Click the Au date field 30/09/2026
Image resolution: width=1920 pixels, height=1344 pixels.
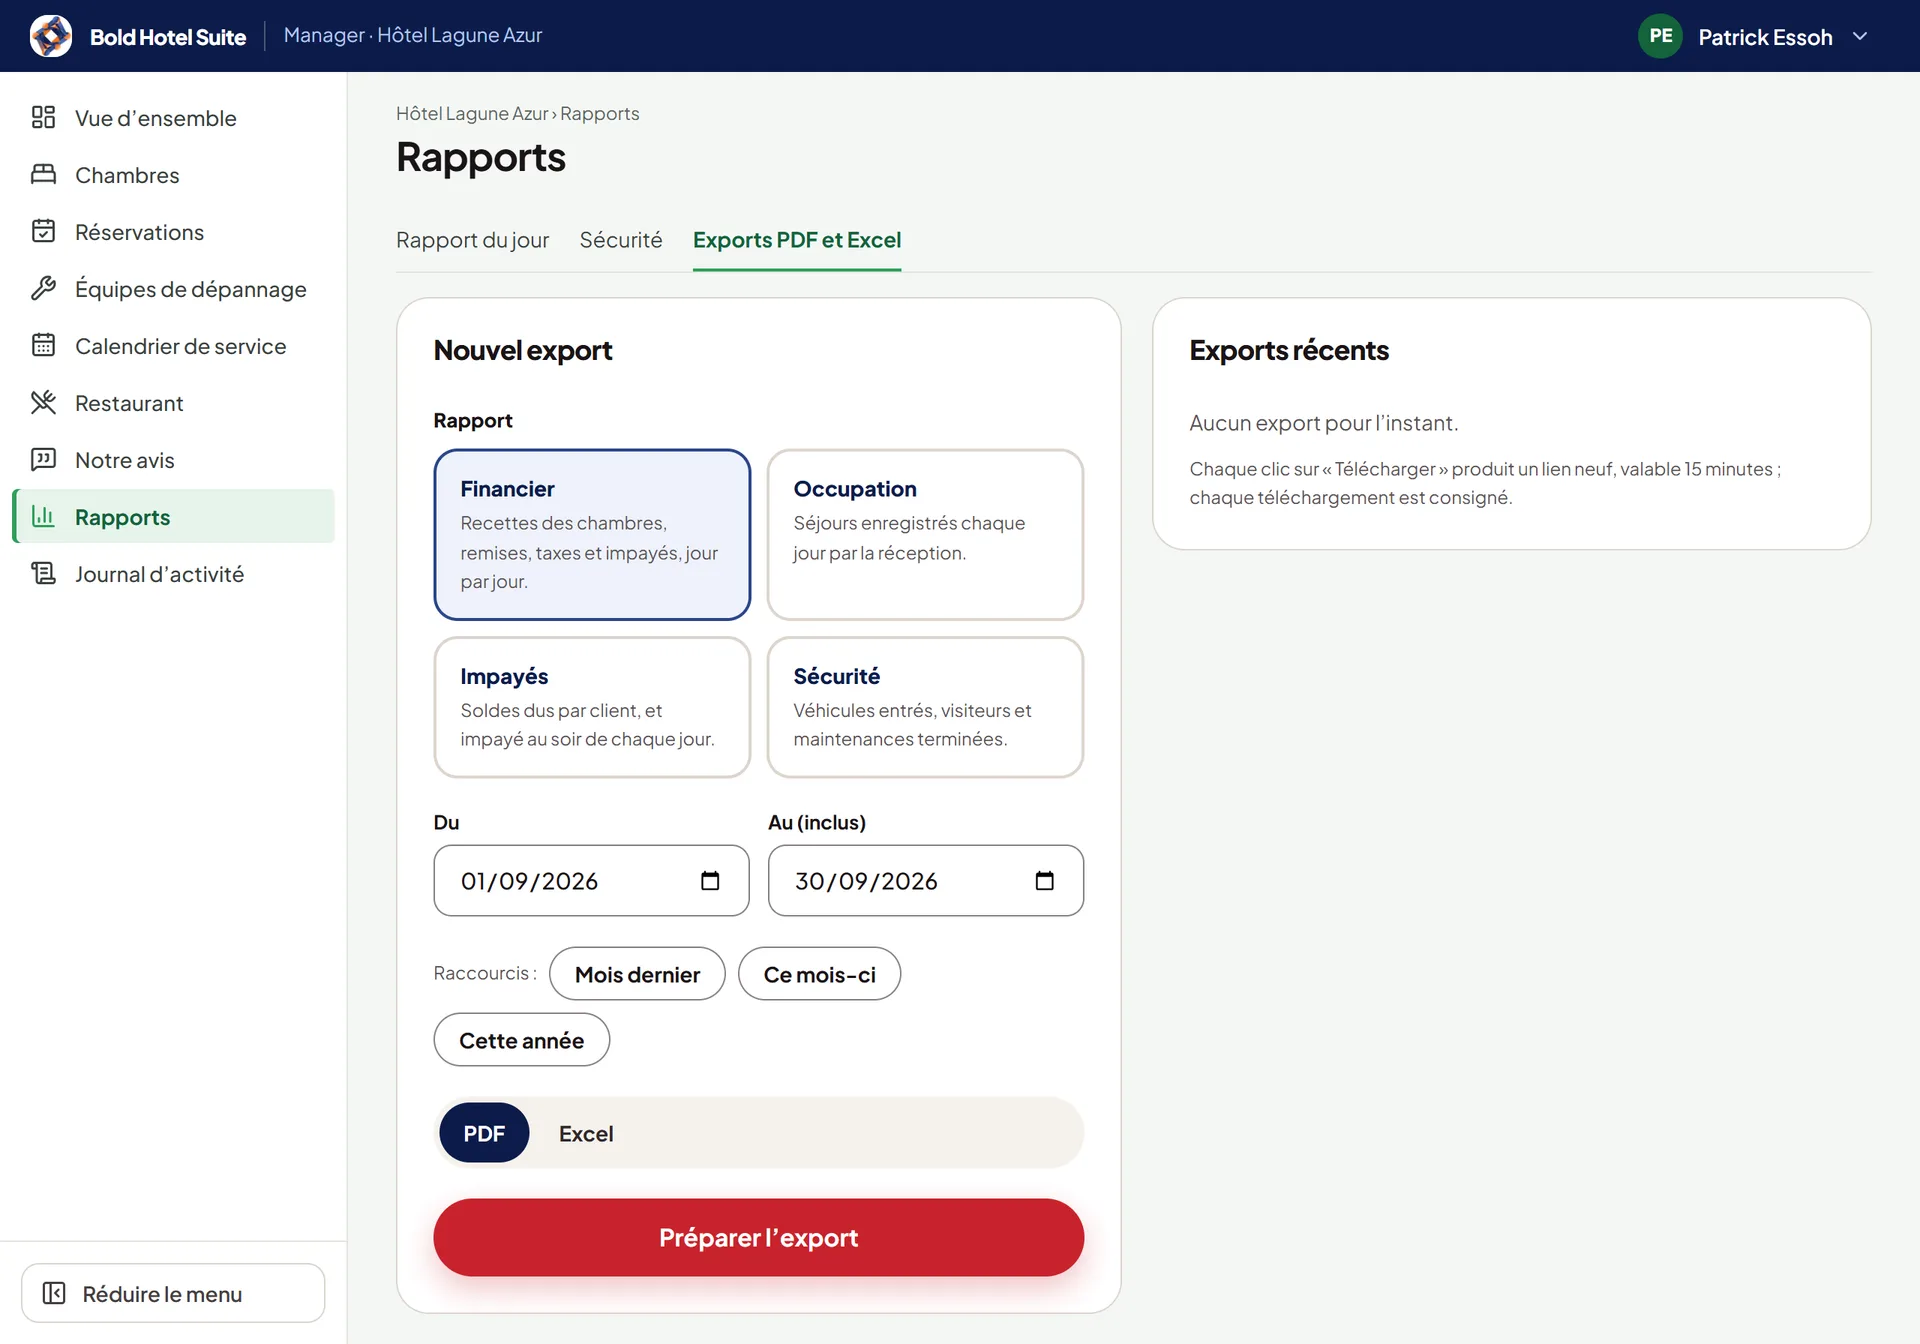tap(925, 881)
